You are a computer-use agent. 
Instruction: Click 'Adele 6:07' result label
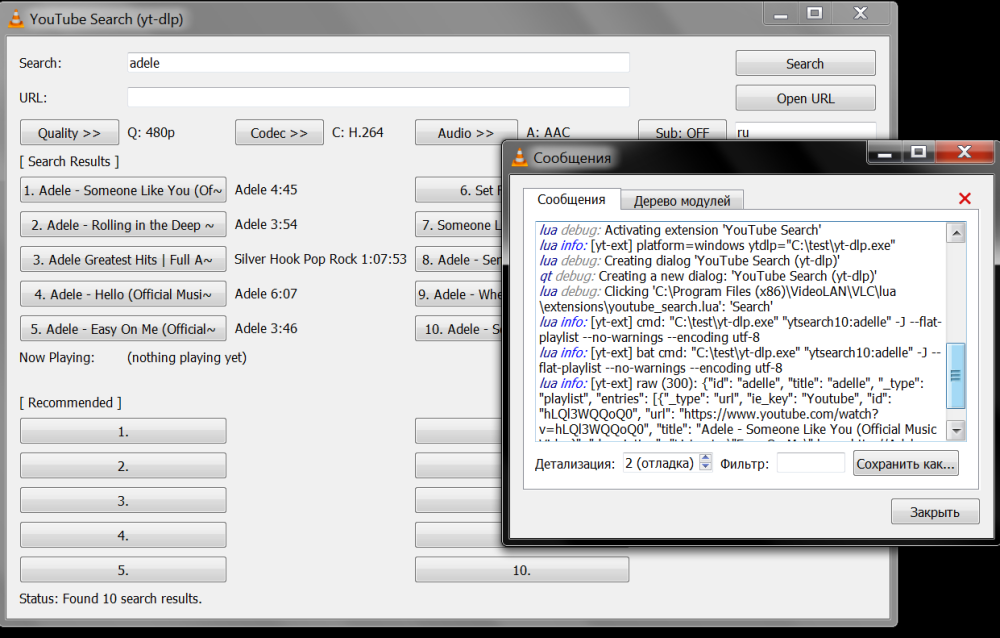pos(266,293)
